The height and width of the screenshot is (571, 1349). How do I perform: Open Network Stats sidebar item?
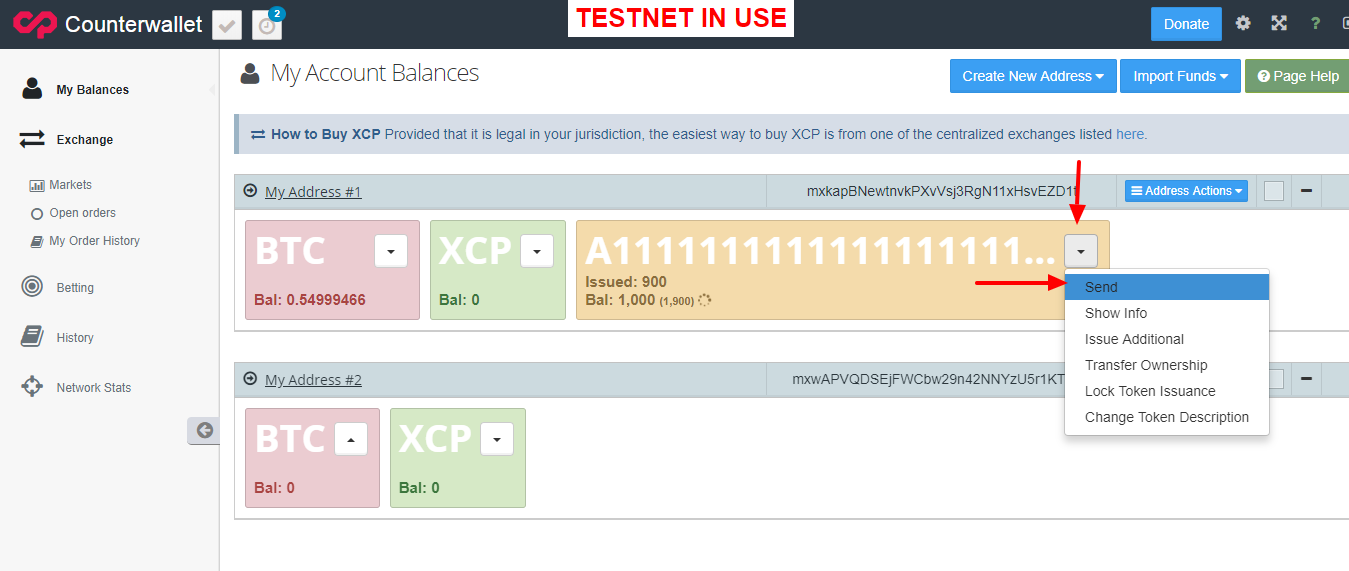(93, 388)
